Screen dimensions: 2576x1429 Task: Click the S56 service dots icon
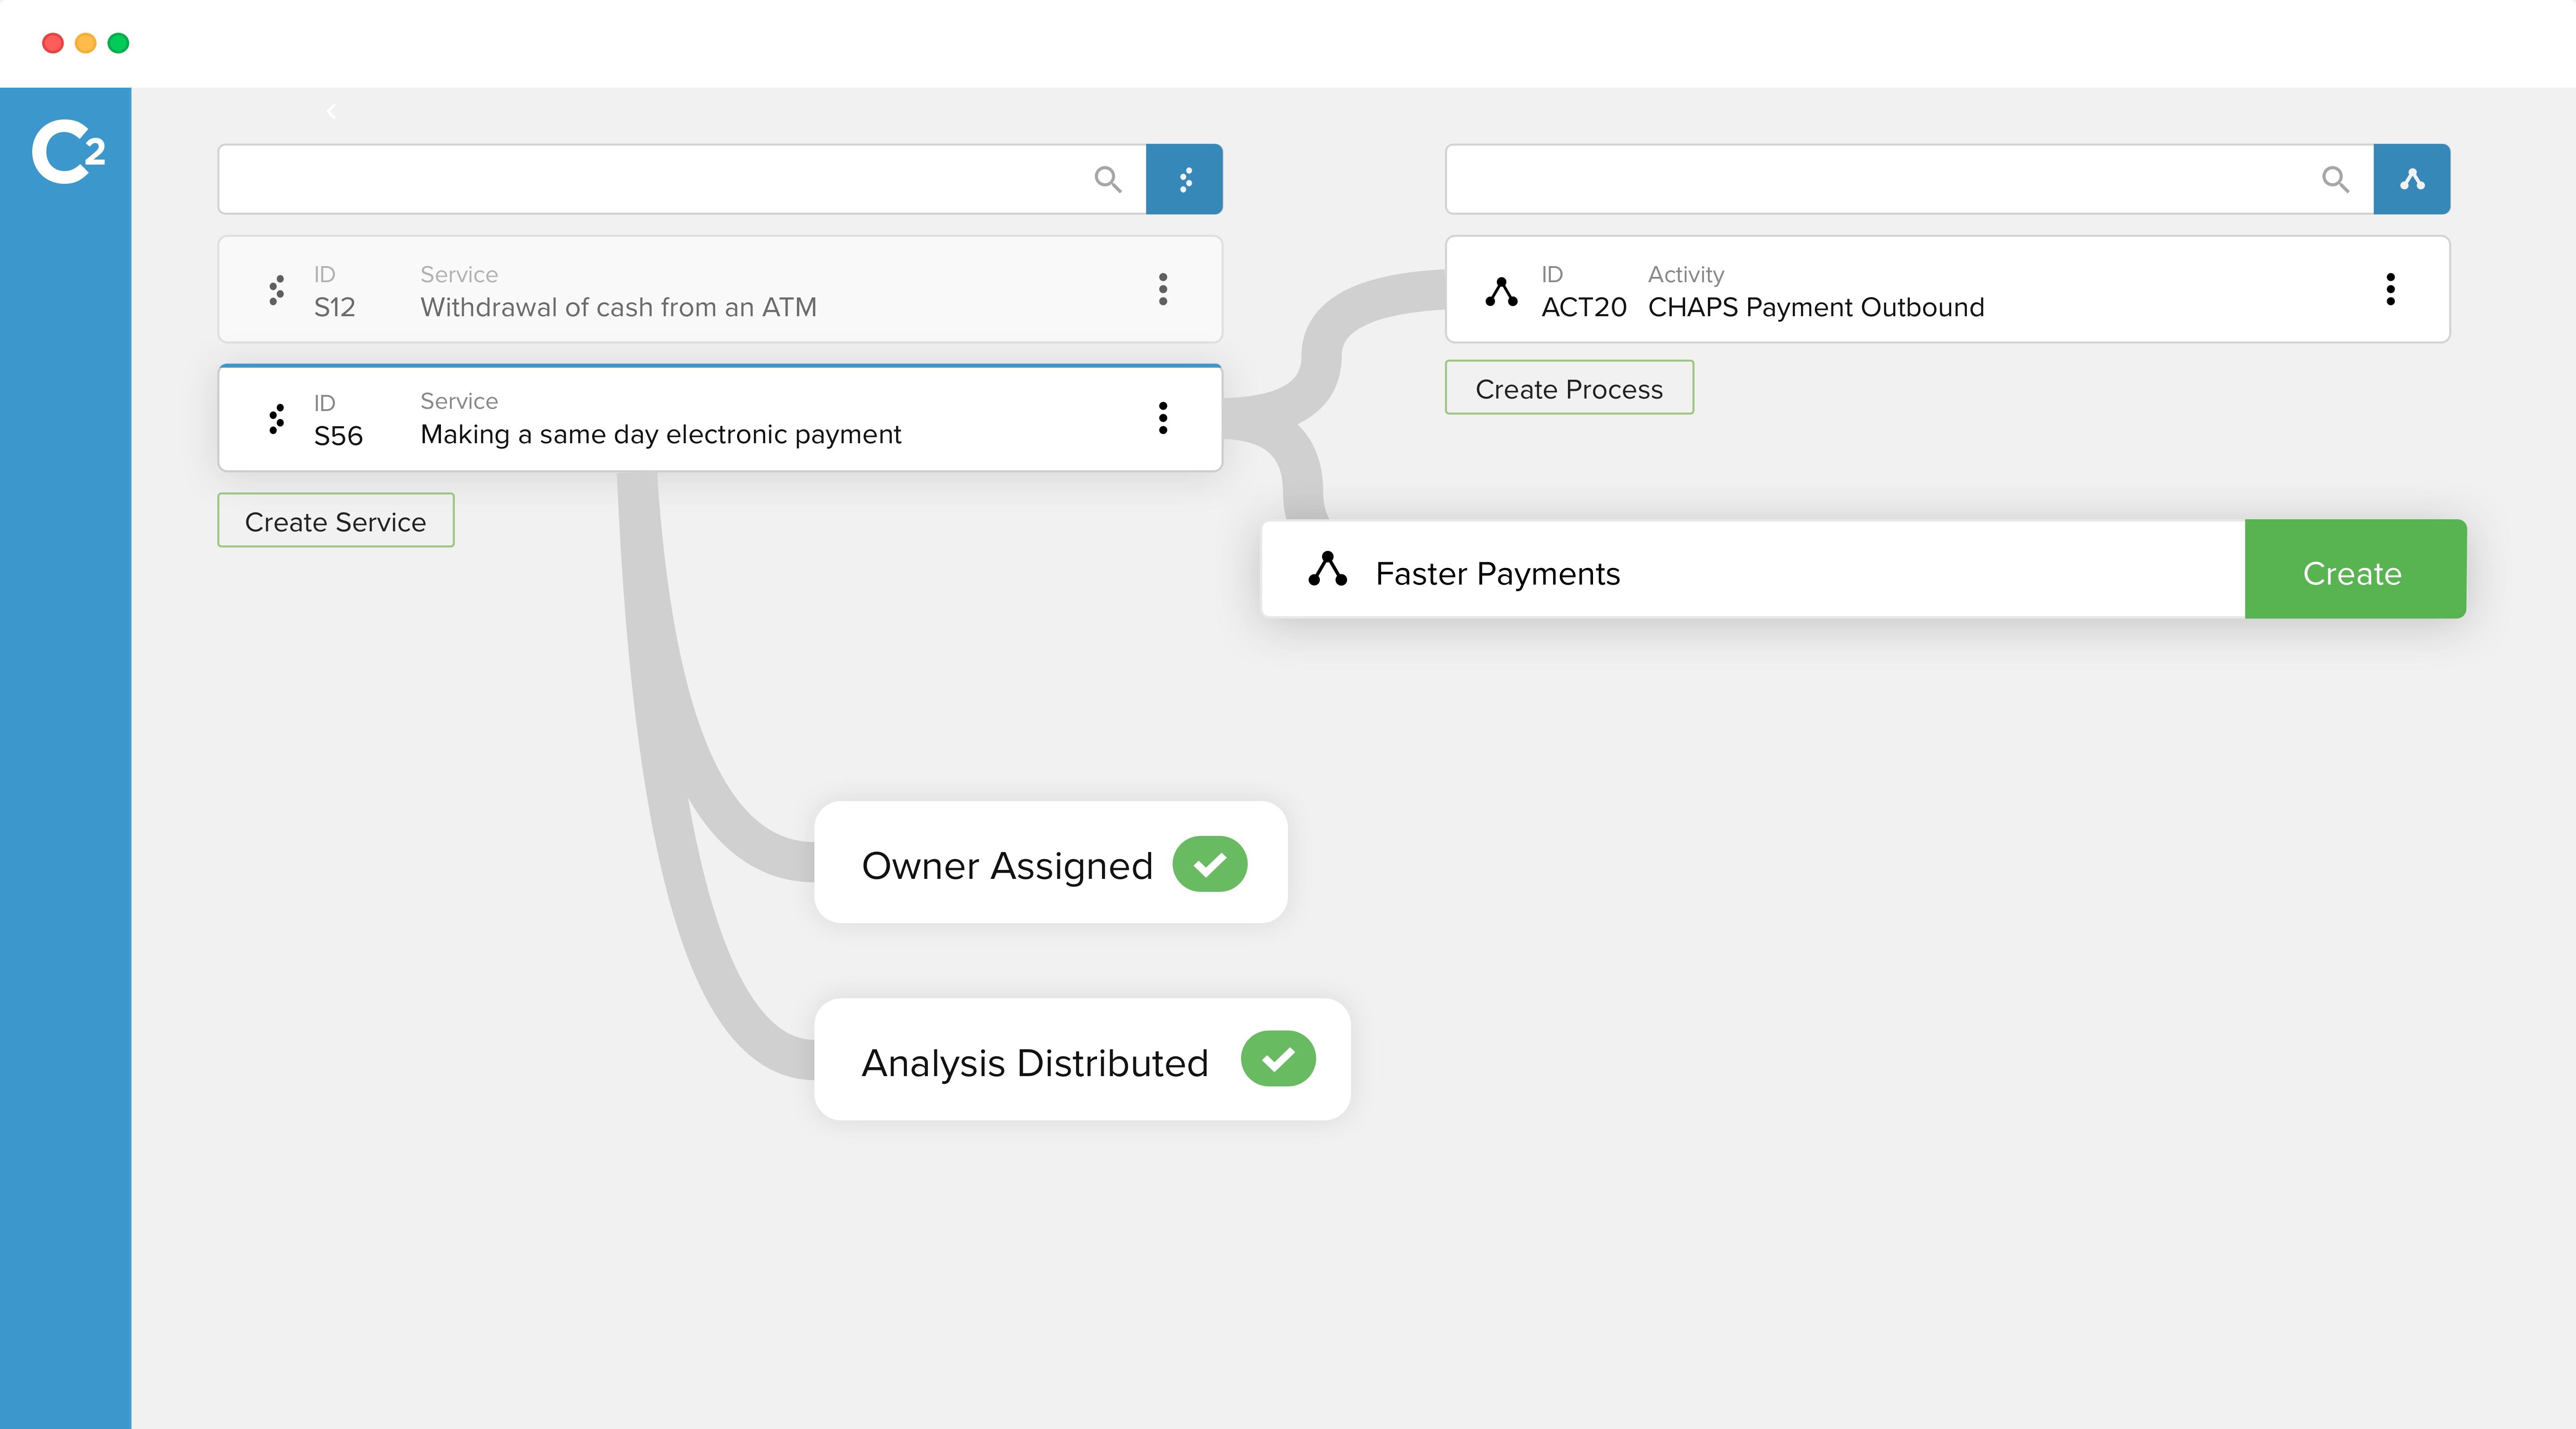coord(277,418)
